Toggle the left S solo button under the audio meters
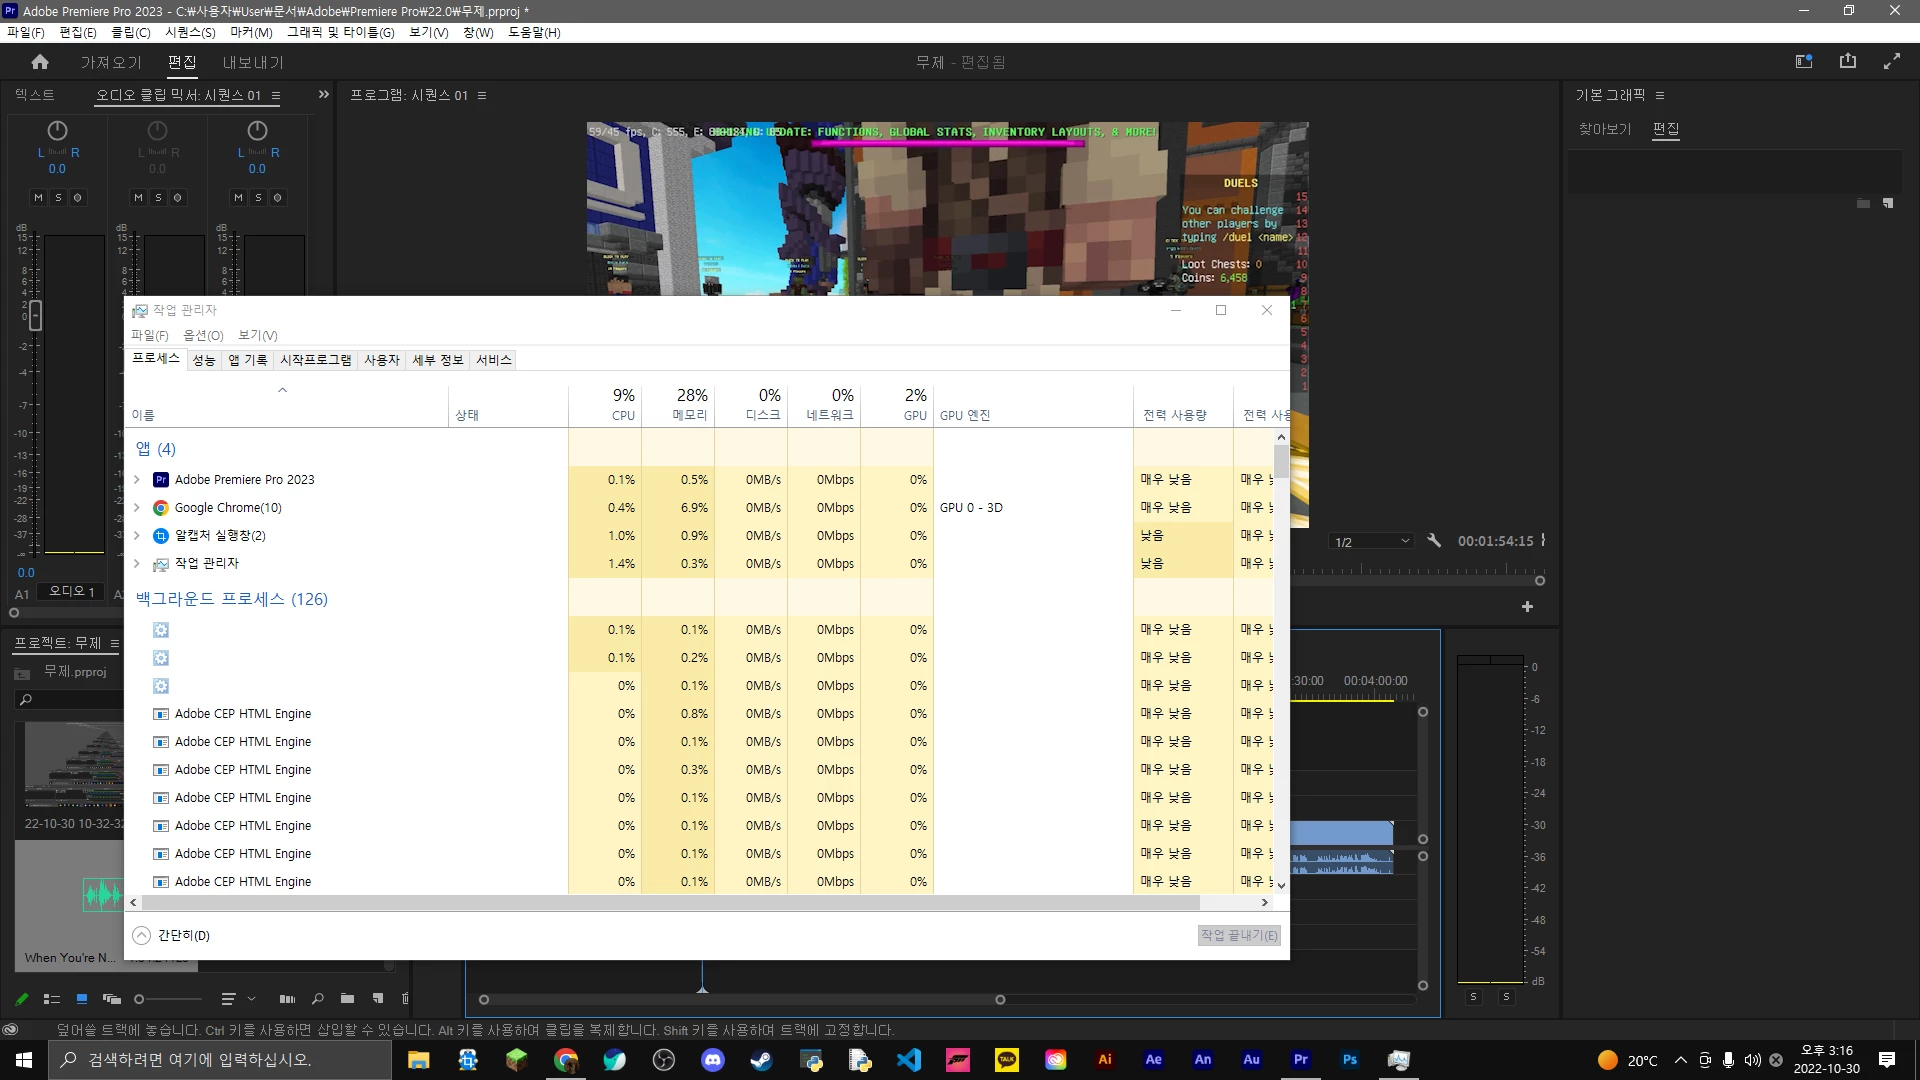The width and height of the screenshot is (1920, 1080). pyautogui.click(x=1473, y=997)
